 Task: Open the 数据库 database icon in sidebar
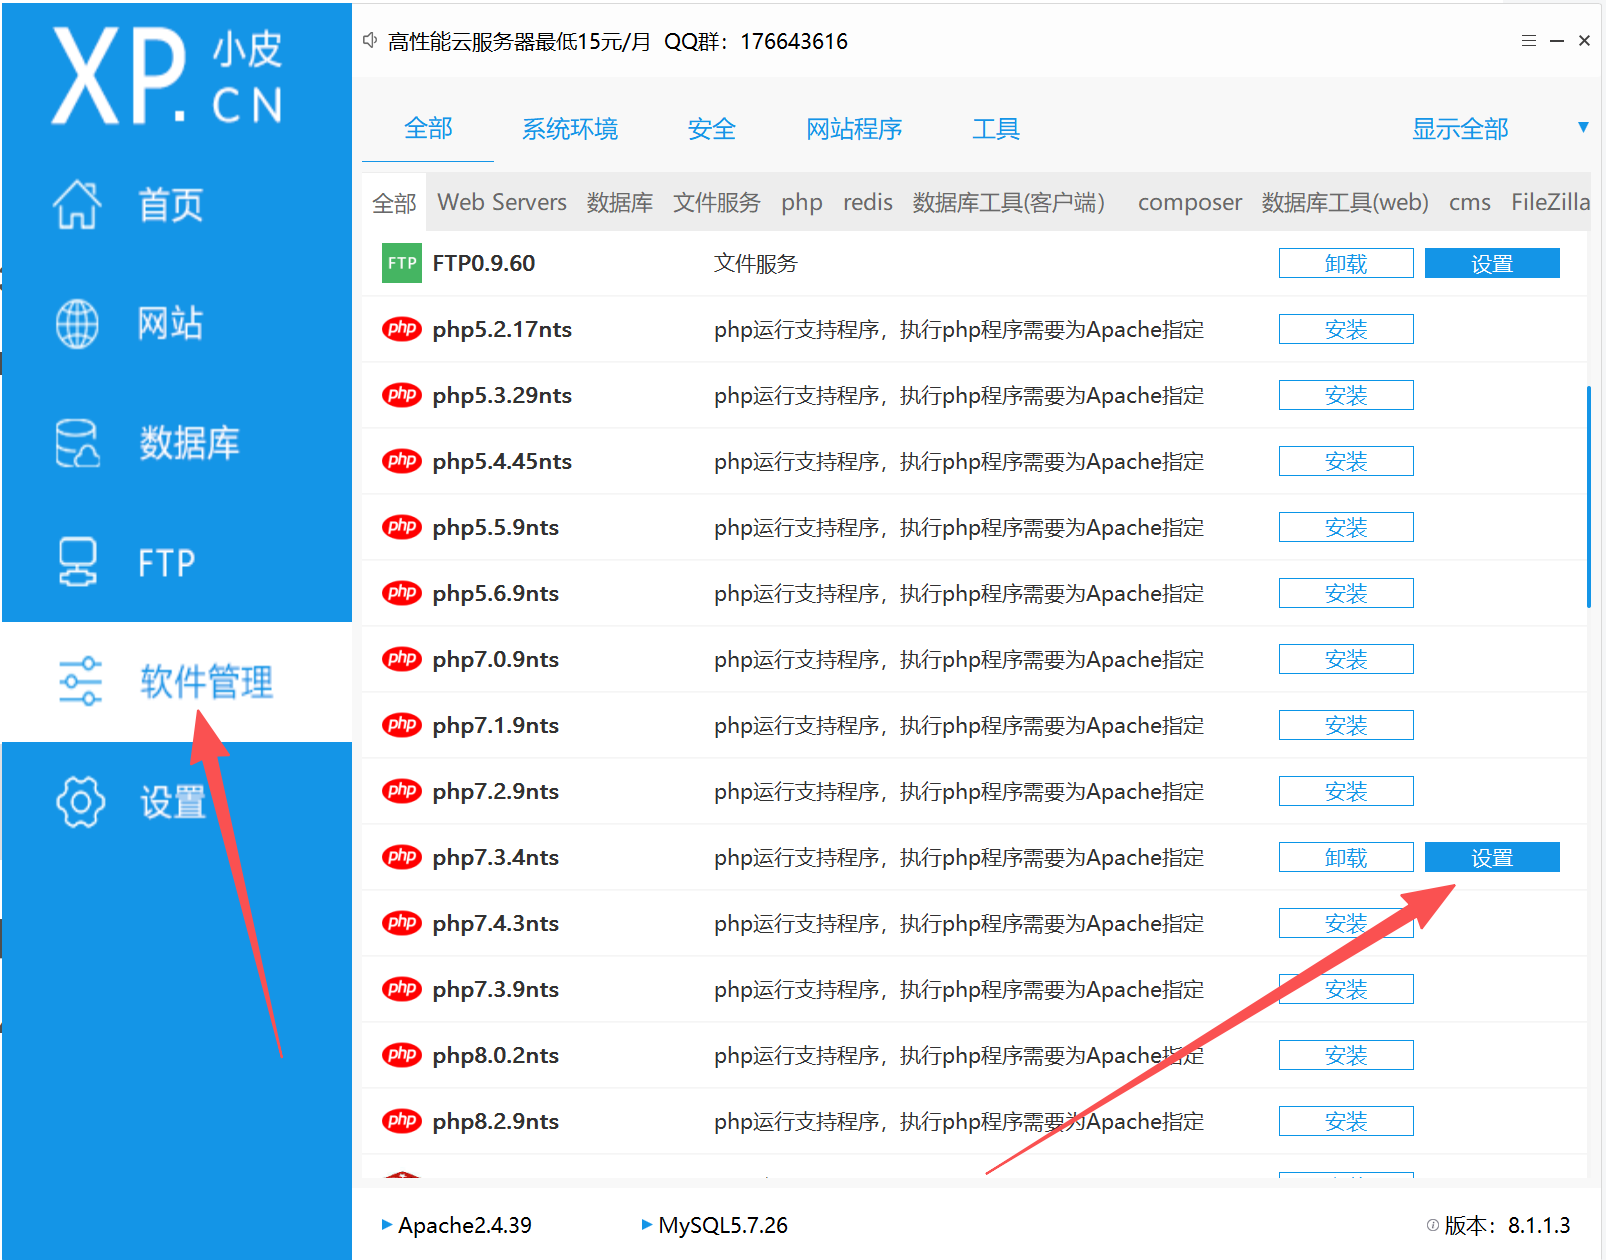click(77, 443)
